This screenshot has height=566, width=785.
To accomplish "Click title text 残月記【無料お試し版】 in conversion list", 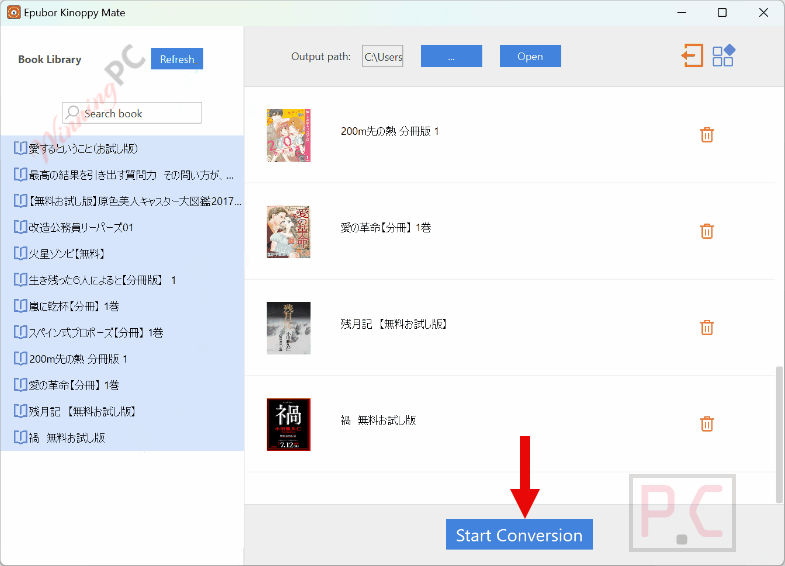I will 394,324.
